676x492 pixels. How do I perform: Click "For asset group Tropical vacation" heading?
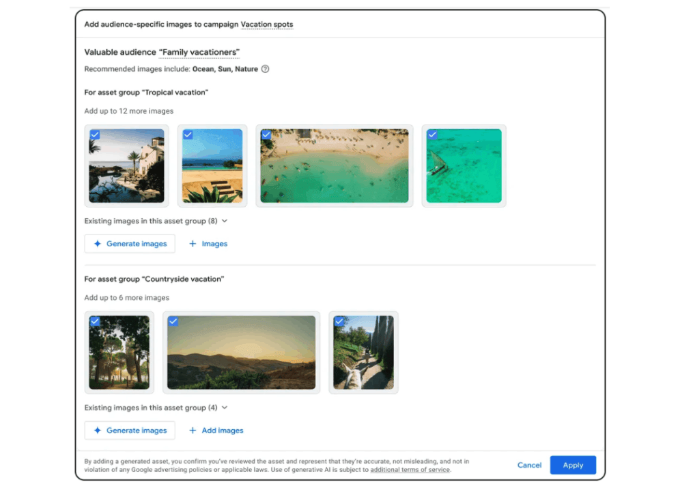(x=146, y=92)
